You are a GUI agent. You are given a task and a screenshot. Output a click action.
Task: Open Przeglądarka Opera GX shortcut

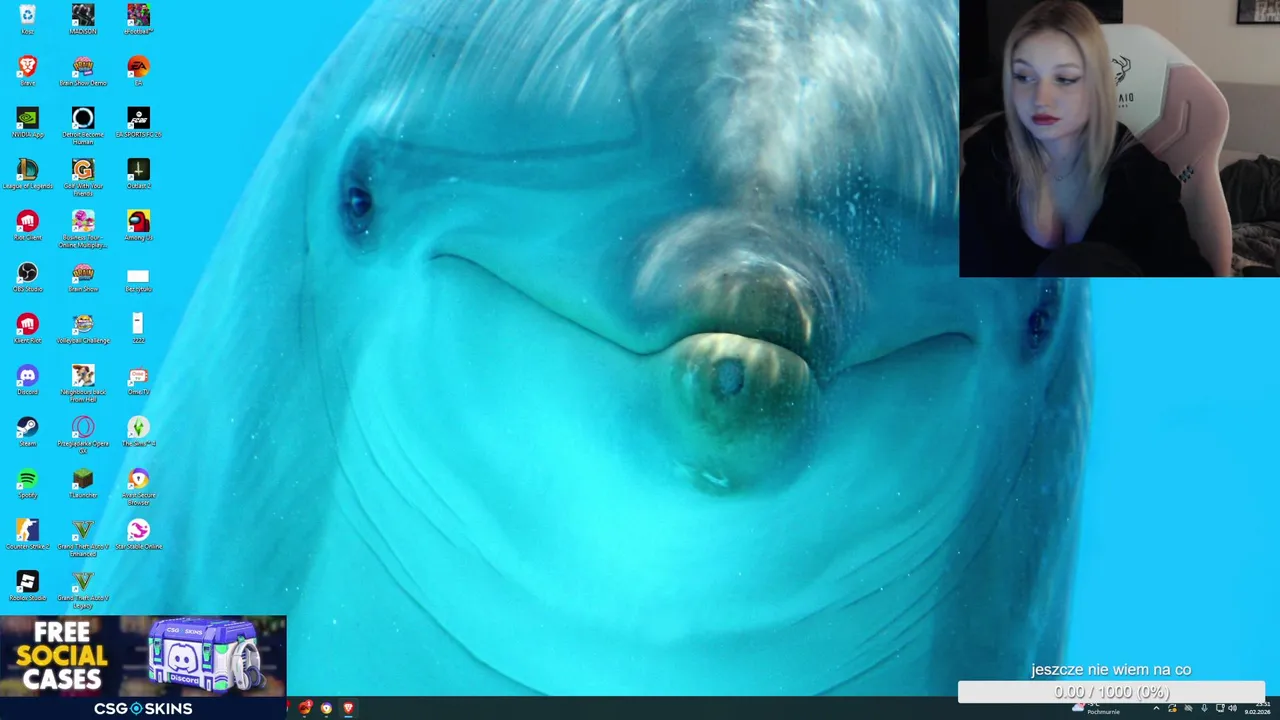(83, 434)
